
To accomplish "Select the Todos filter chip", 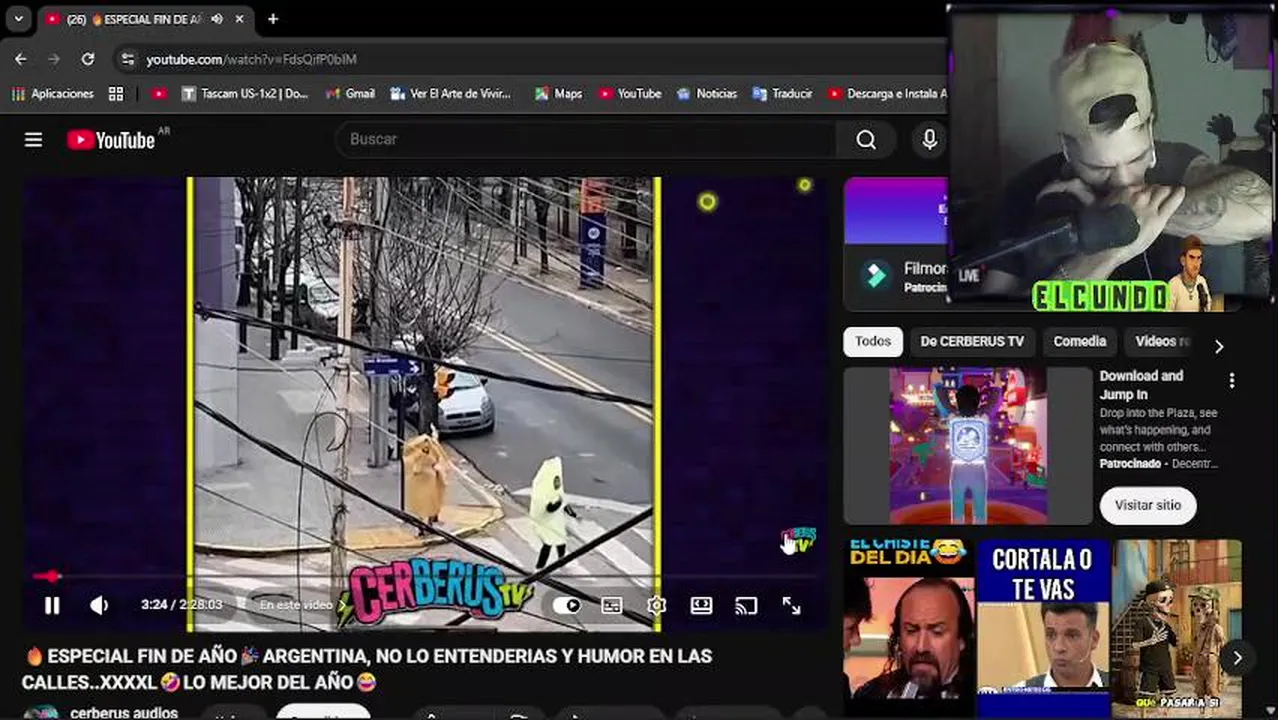I will tap(873, 342).
